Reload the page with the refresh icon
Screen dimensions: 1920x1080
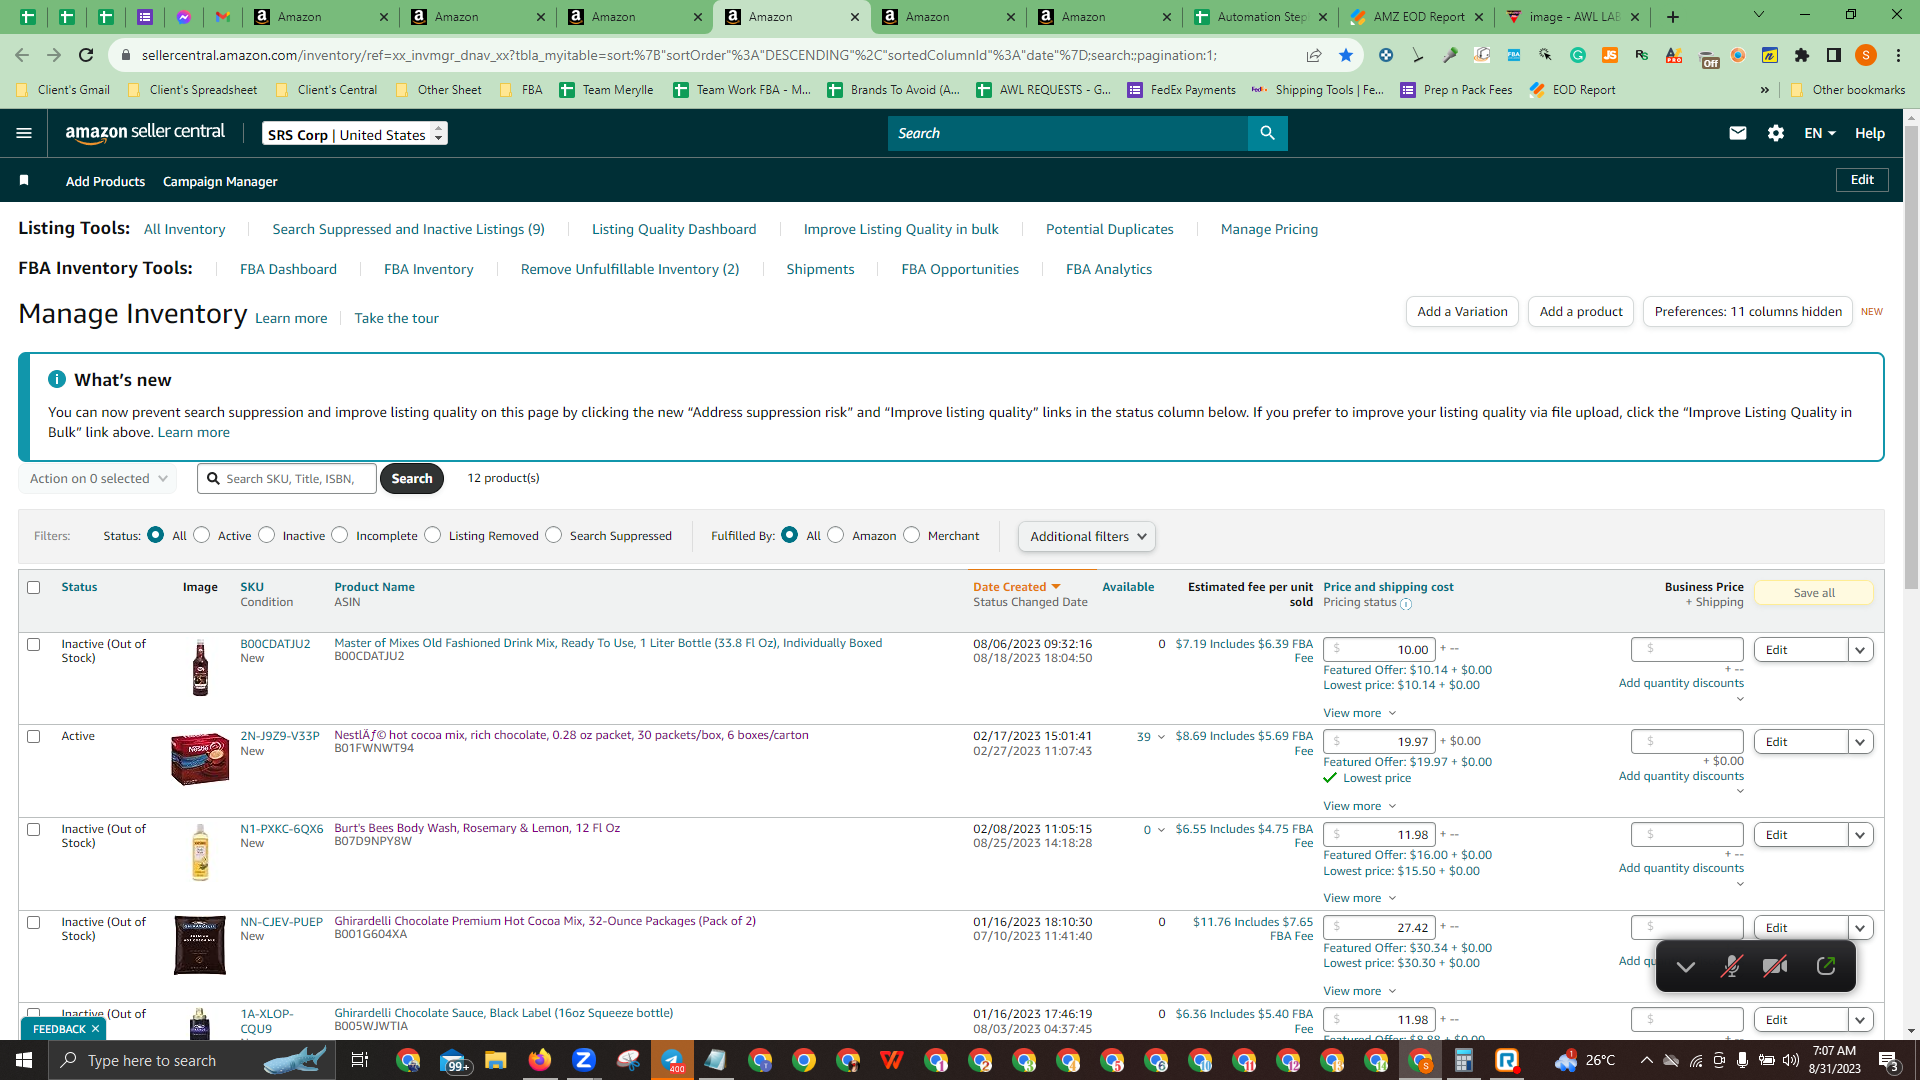tap(86, 55)
